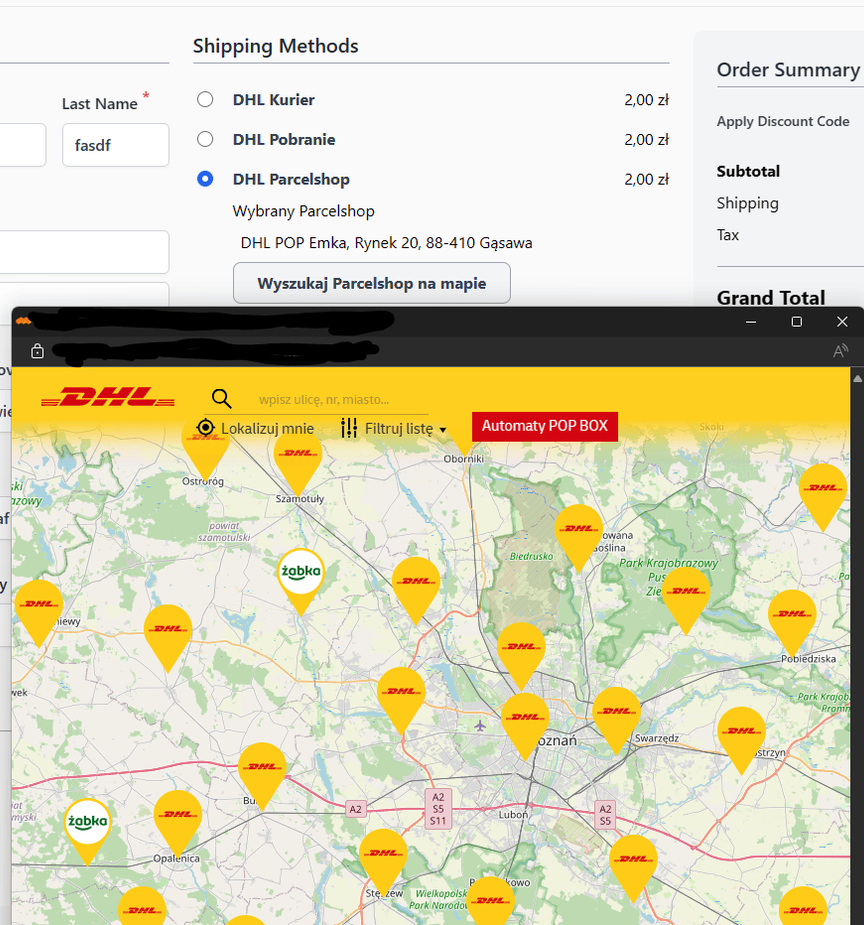The width and height of the screenshot is (864, 925).
Task: Click the read aloud icon in popup
Action: point(840,351)
